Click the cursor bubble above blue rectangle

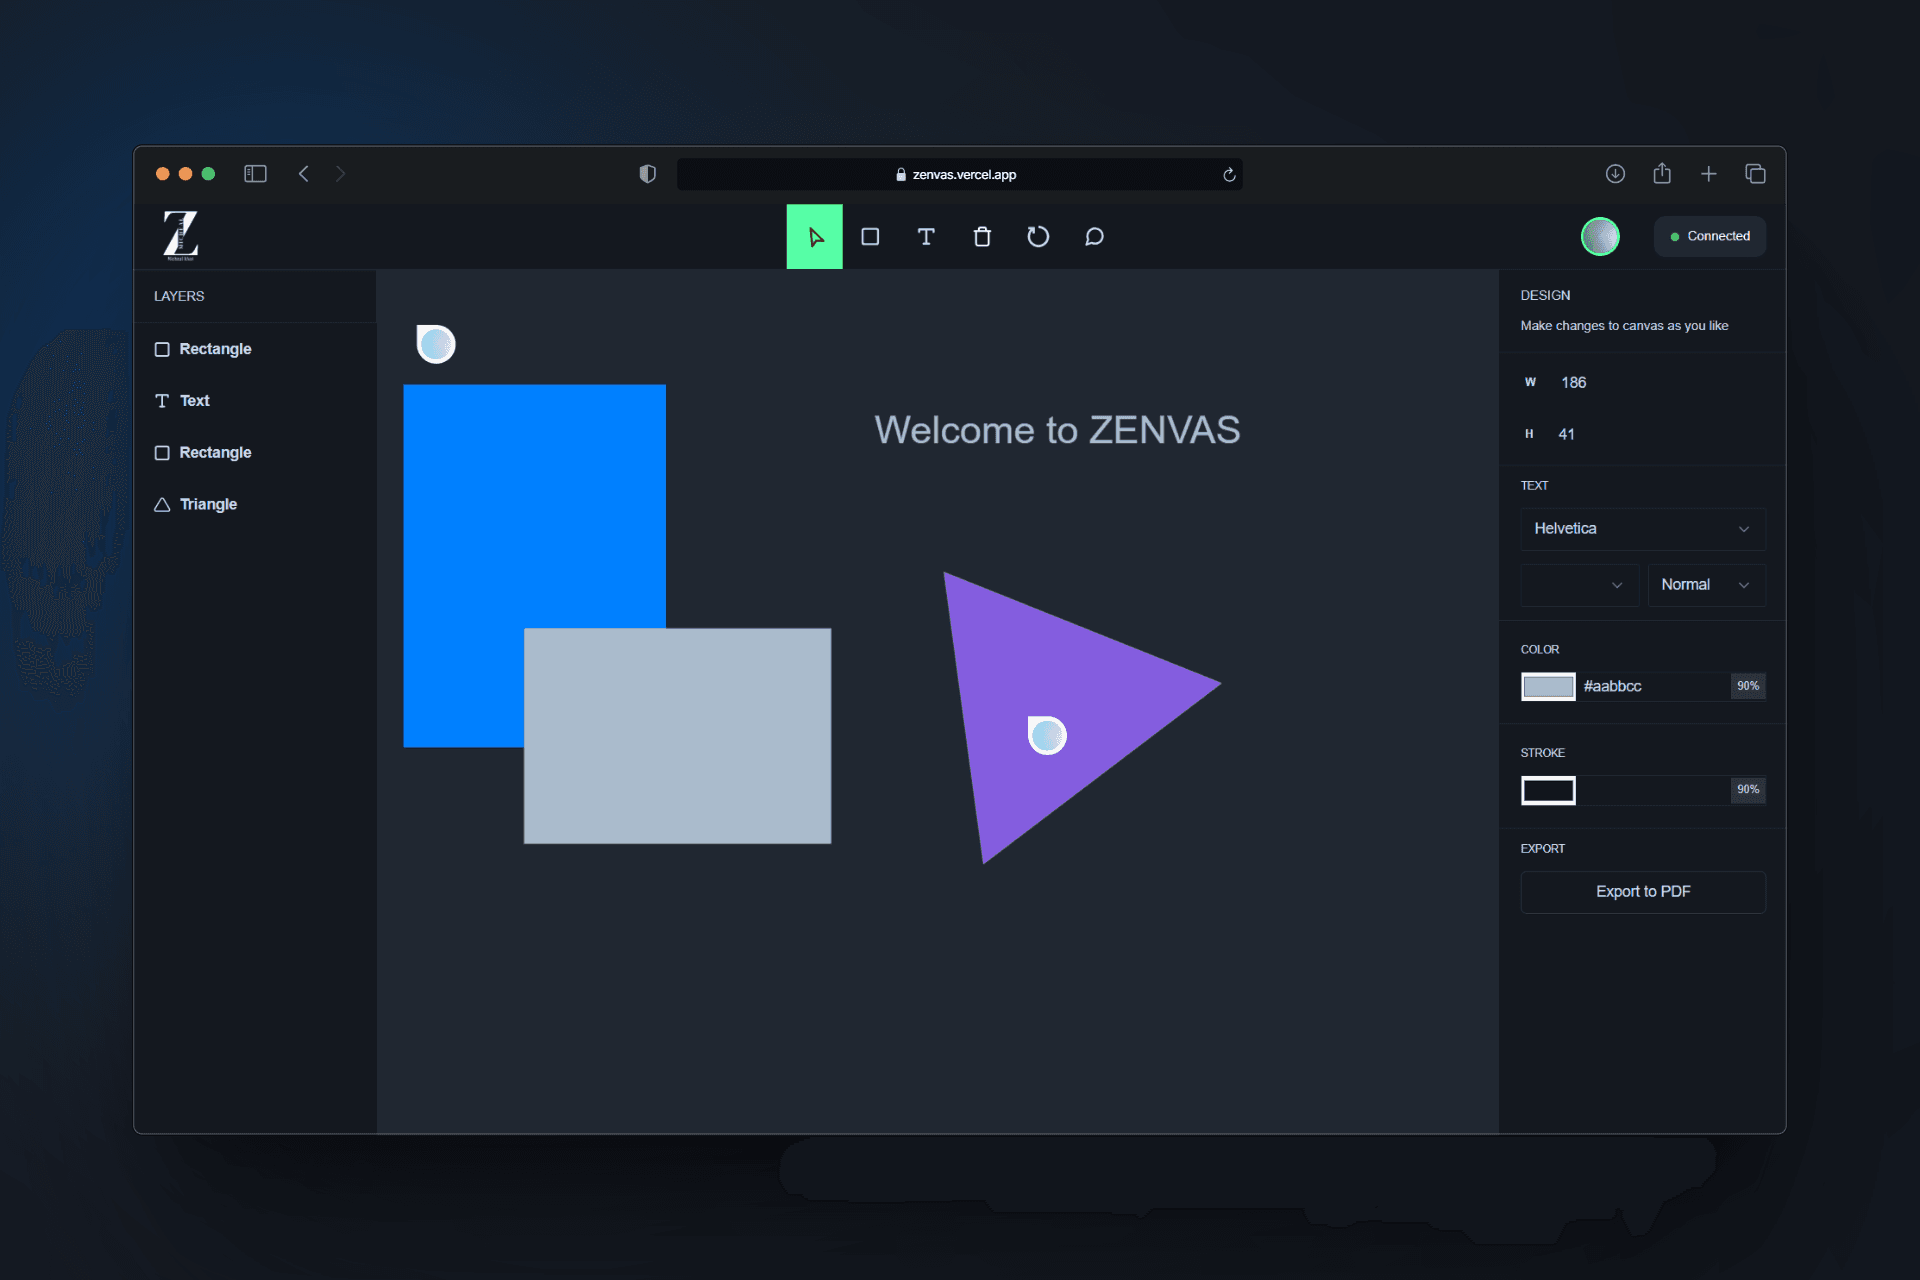(436, 344)
